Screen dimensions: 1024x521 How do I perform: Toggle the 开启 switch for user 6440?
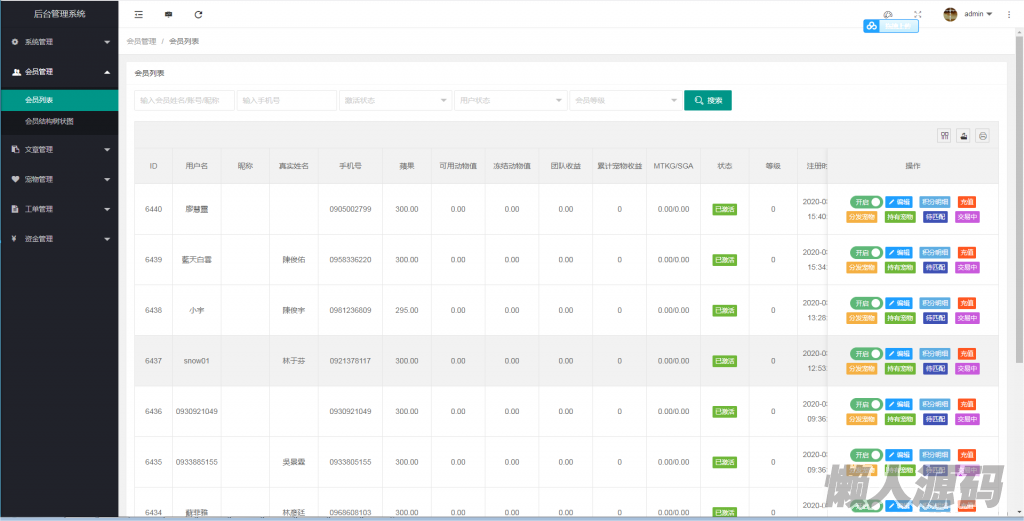pos(866,202)
